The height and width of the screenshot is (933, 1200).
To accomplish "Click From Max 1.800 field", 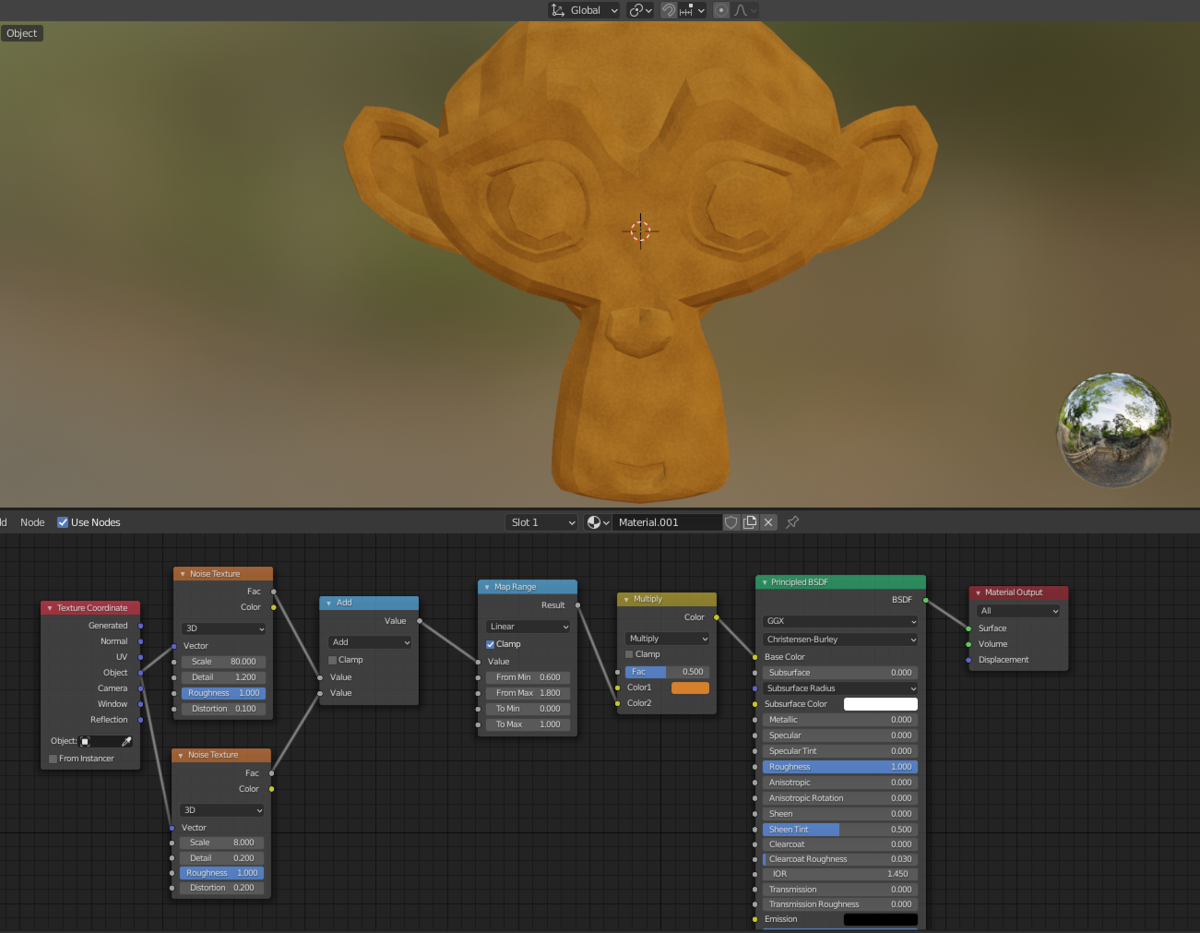I will pyautogui.click(x=528, y=693).
